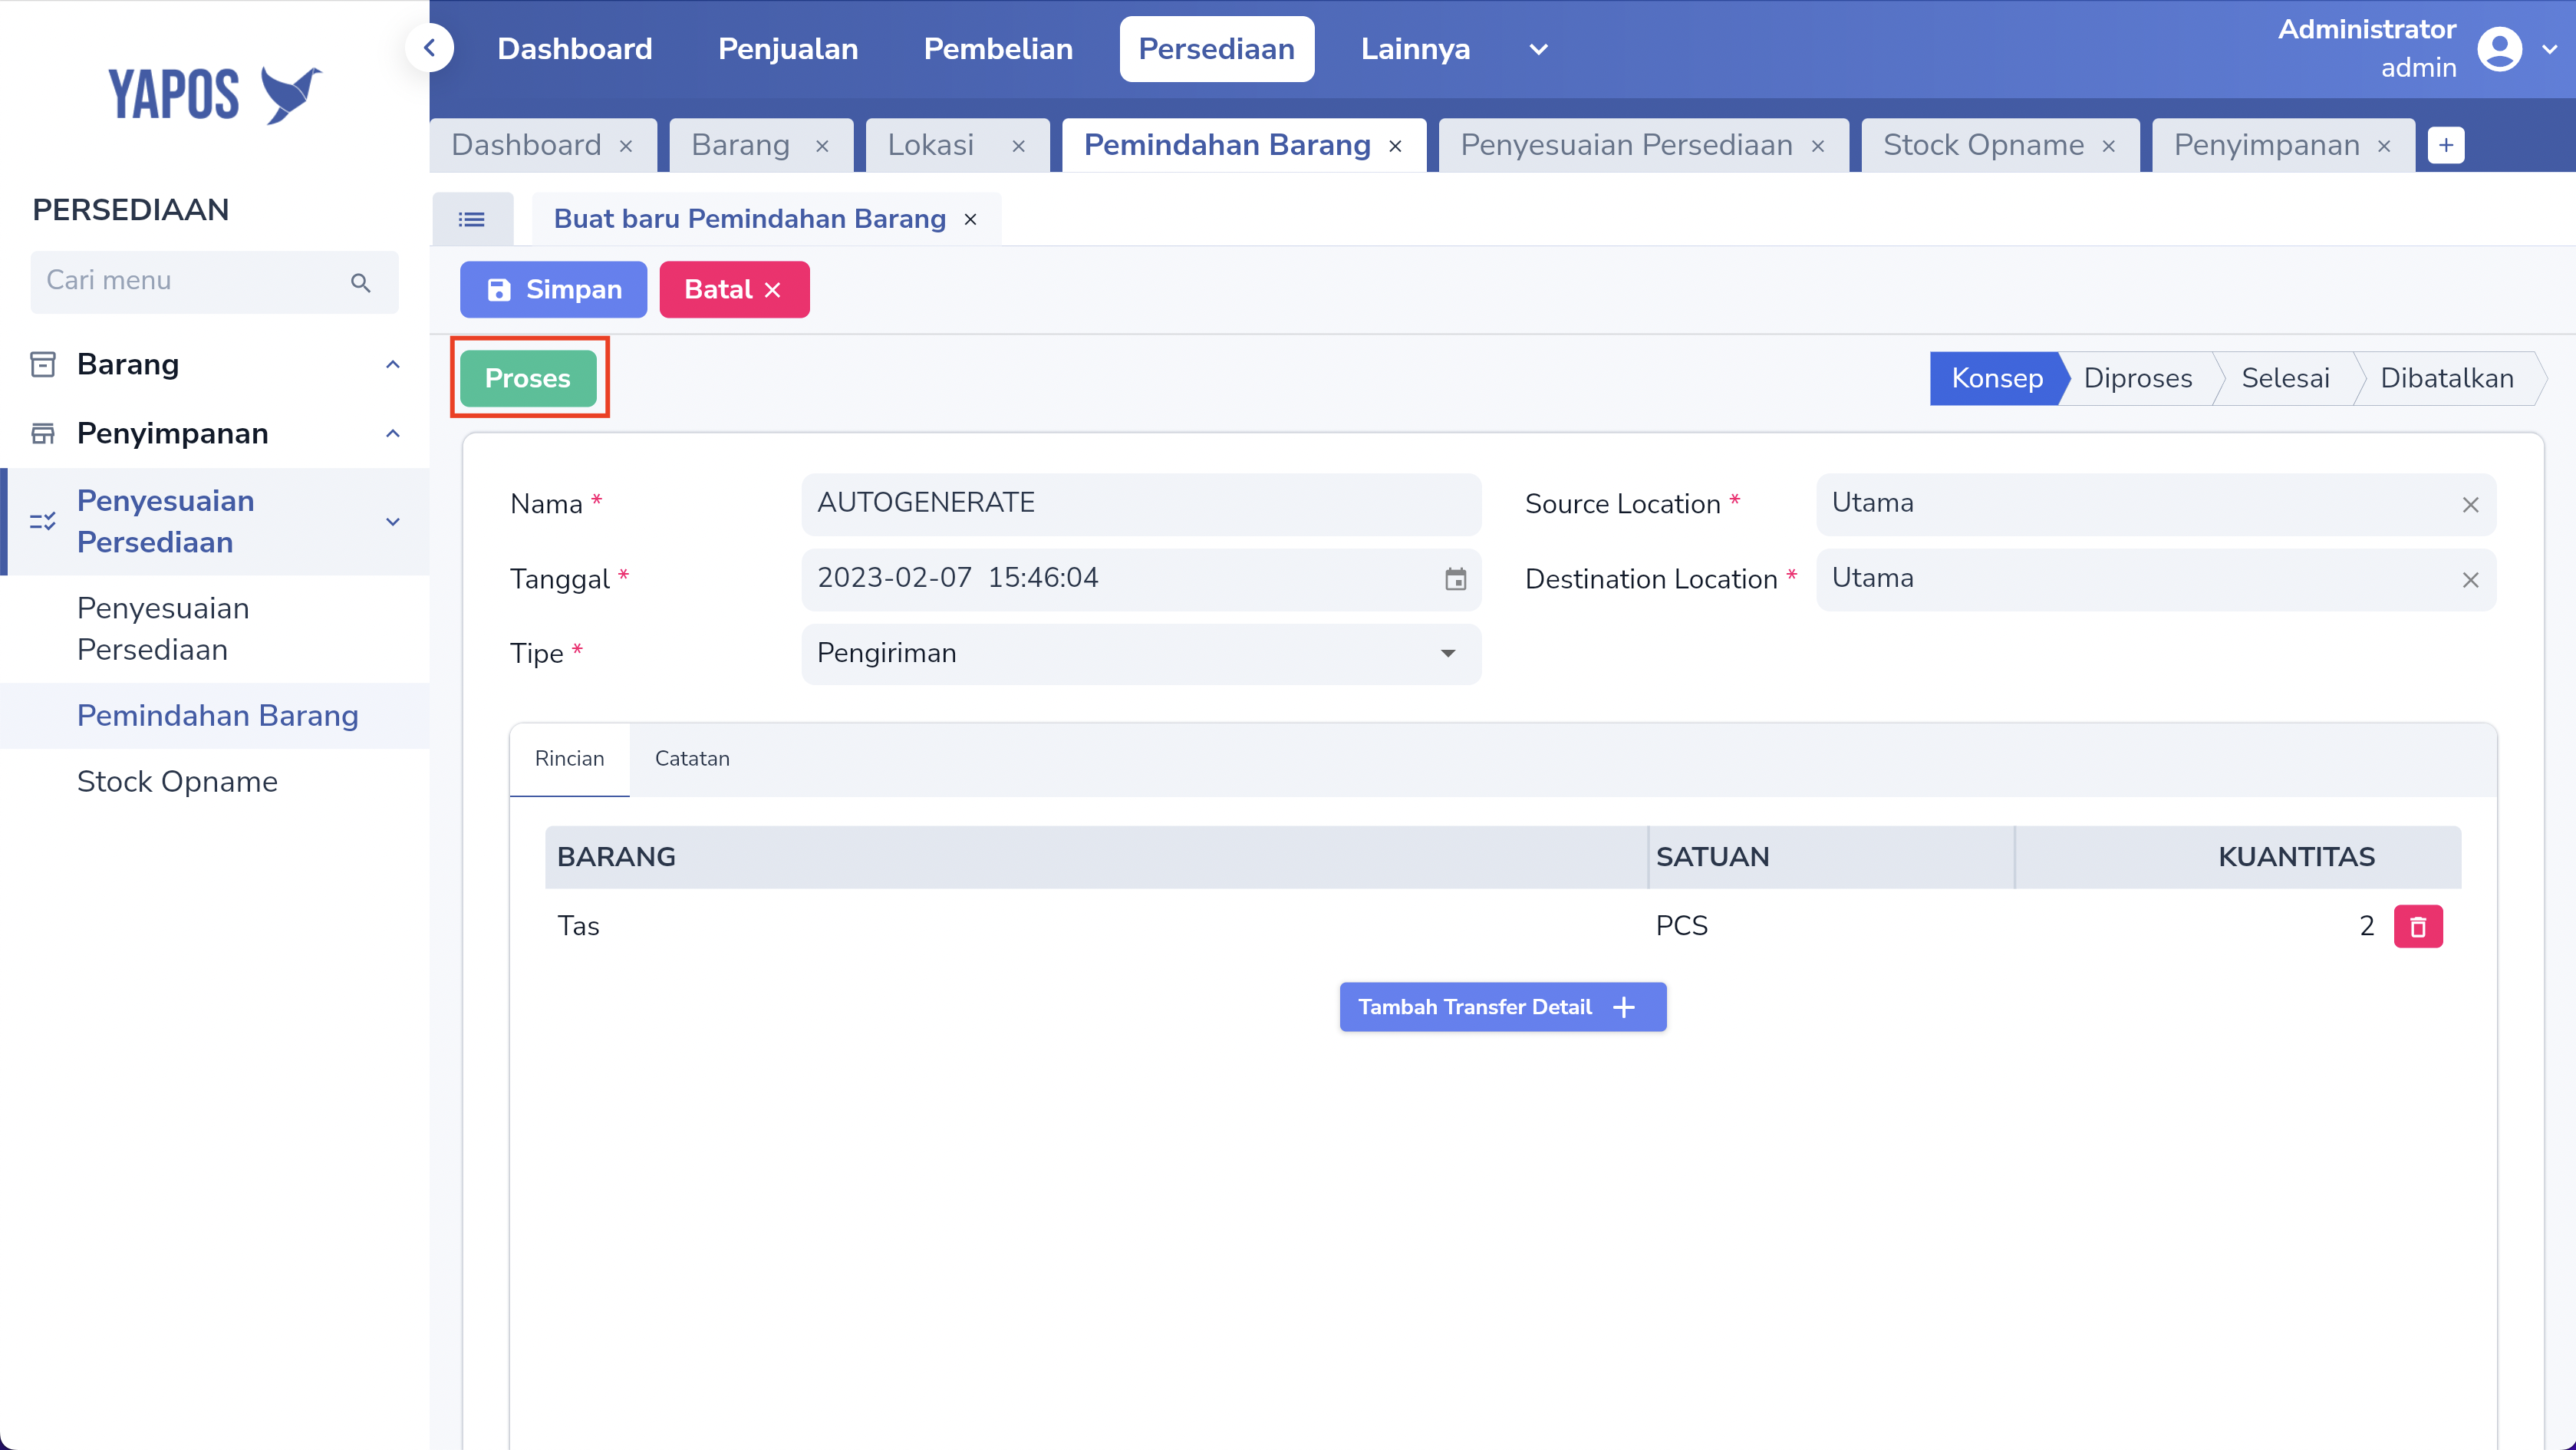Close the Stock Opname tab
Image resolution: width=2576 pixels, height=1450 pixels.
(x=2109, y=146)
